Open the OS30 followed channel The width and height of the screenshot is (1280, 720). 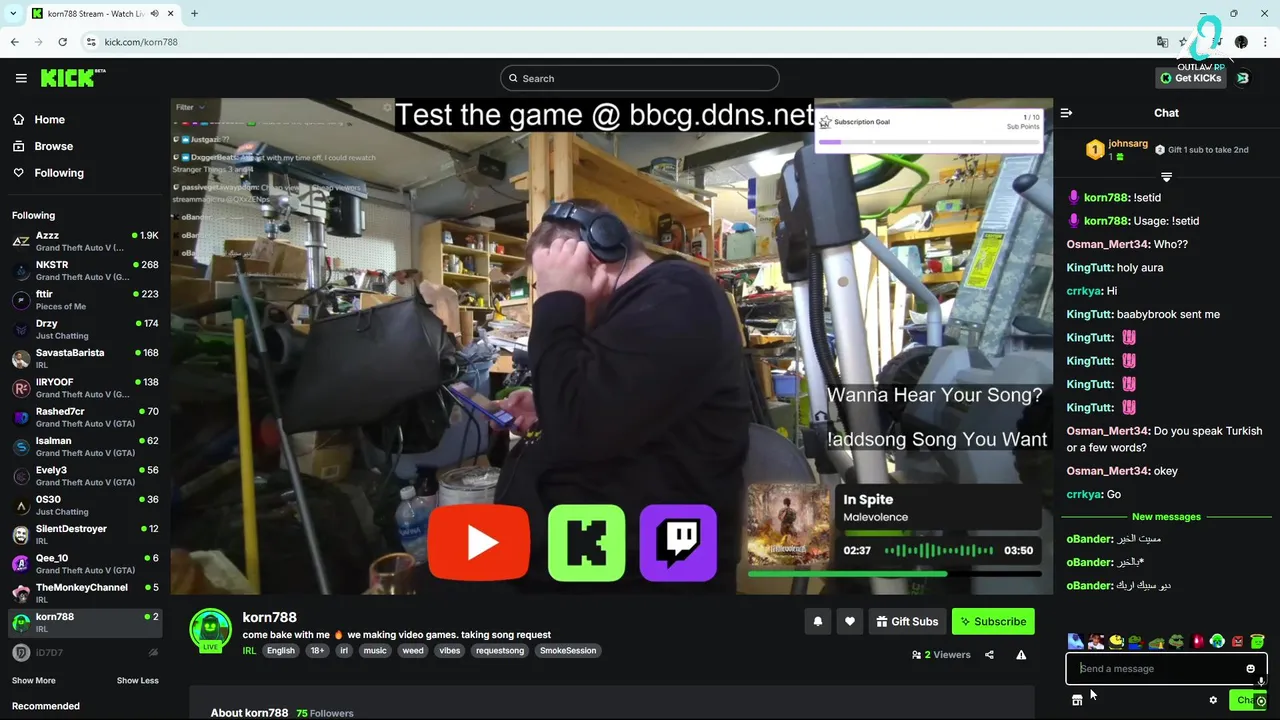(x=84, y=505)
